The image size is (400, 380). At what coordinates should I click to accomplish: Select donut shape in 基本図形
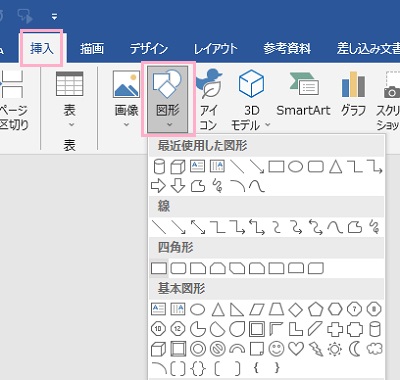(x=198, y=349)
